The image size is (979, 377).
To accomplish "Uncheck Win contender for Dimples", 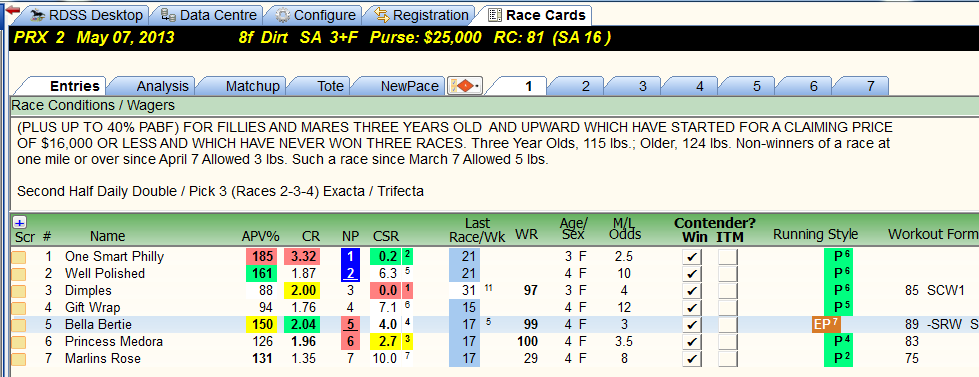I will point(693,291).
